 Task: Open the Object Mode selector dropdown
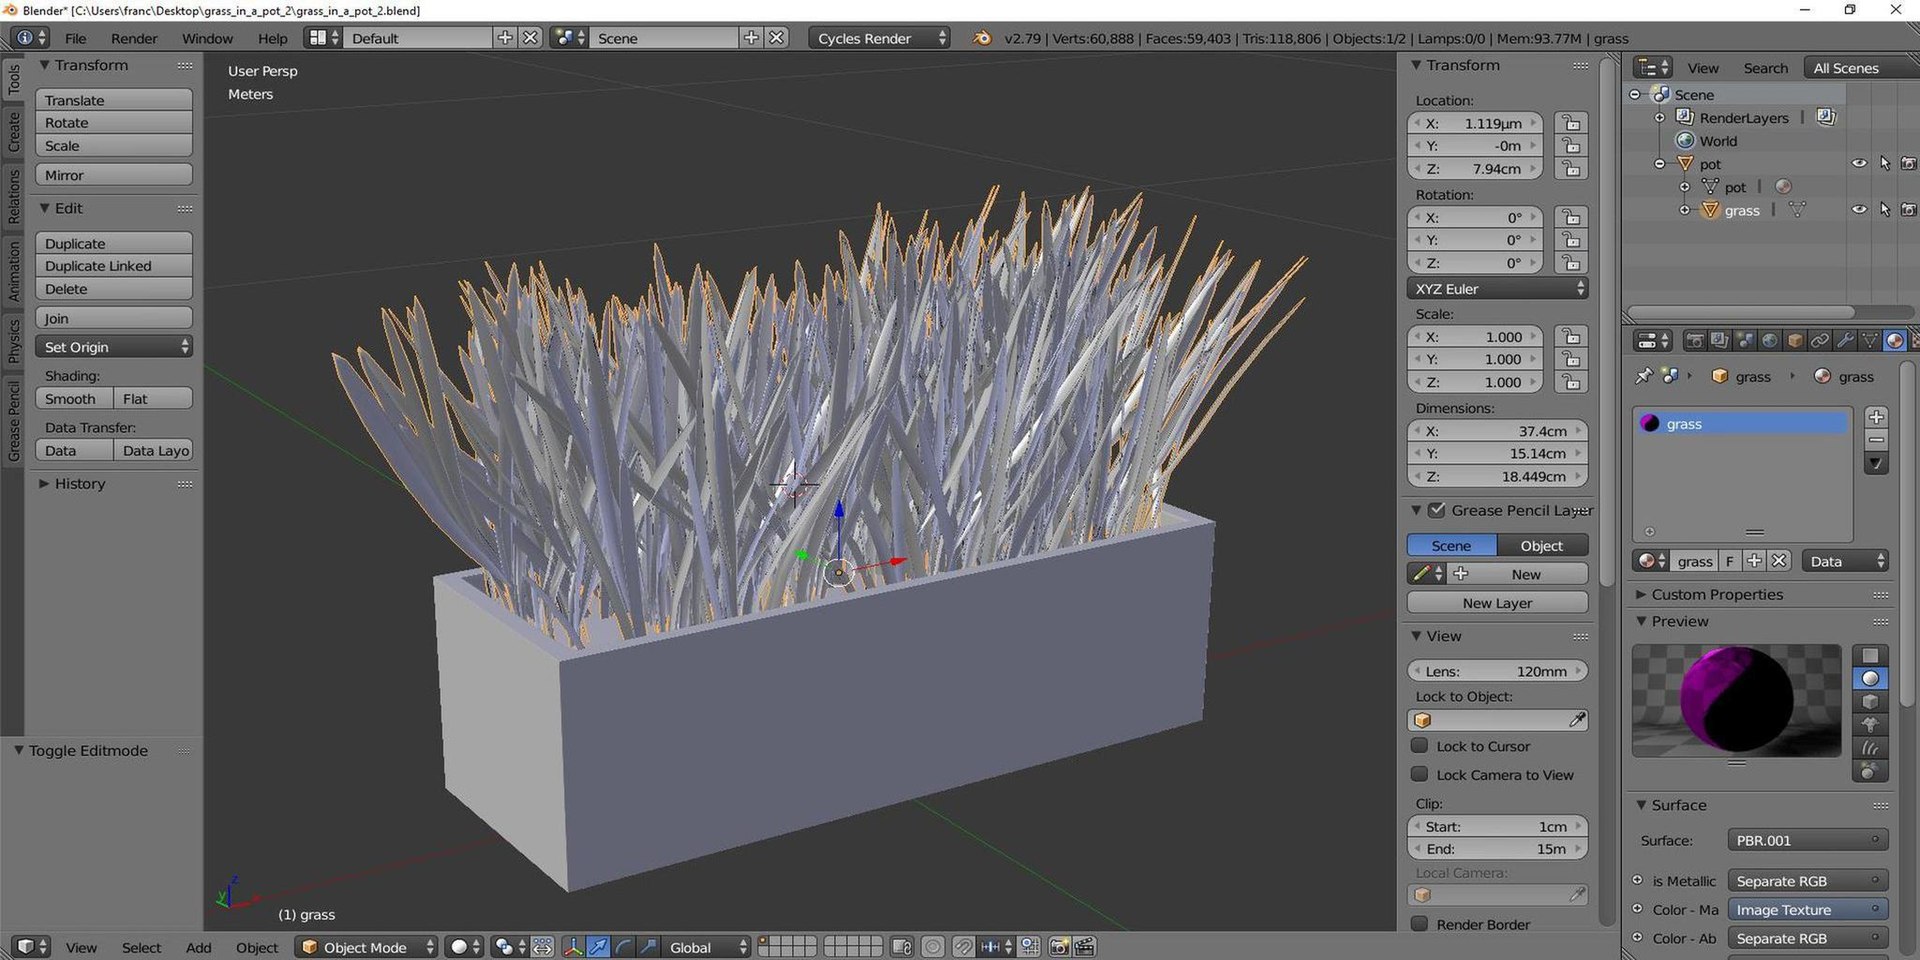pyautogui.click(x=366, y=947)
